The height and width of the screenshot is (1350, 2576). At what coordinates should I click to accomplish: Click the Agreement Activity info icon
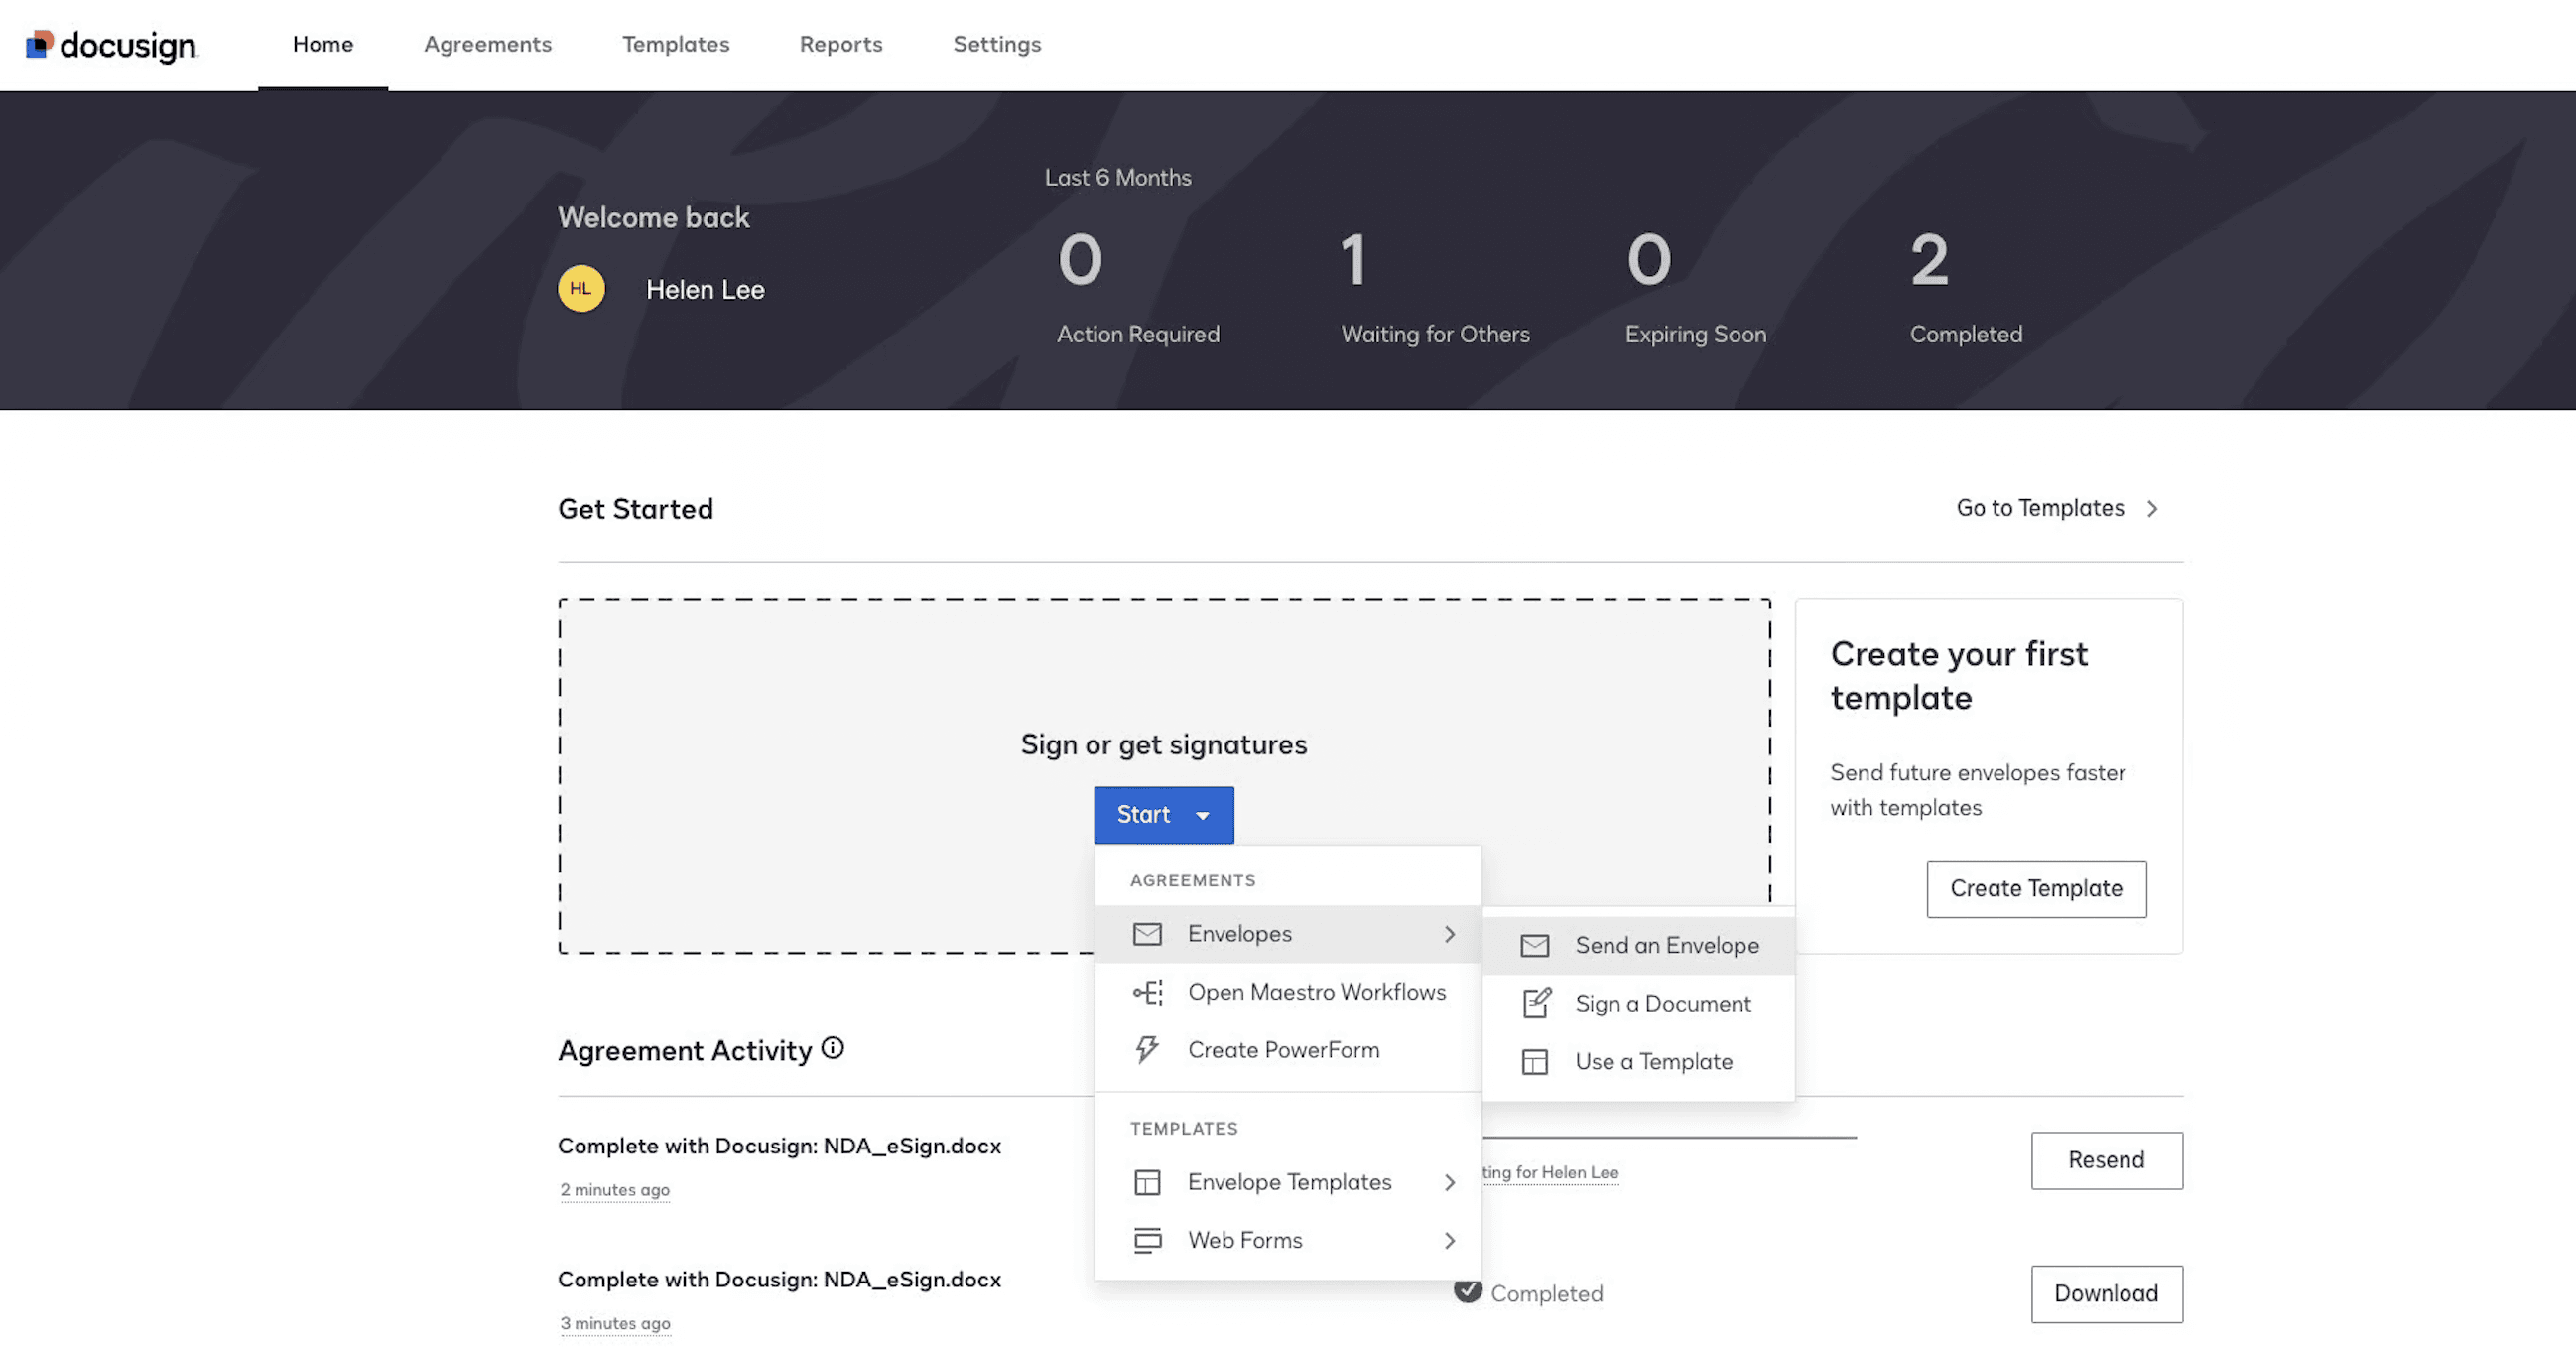[x=832, y=1048]
